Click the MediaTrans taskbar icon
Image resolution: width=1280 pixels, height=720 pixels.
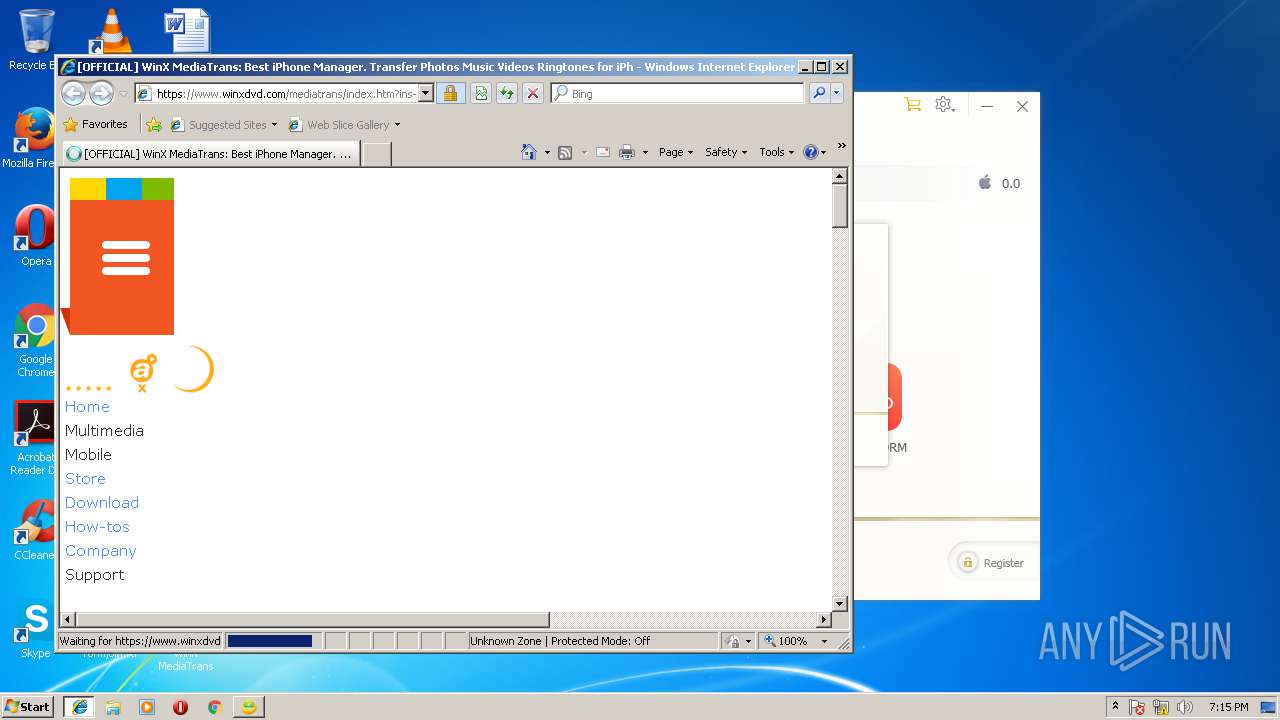pos(248,707)
